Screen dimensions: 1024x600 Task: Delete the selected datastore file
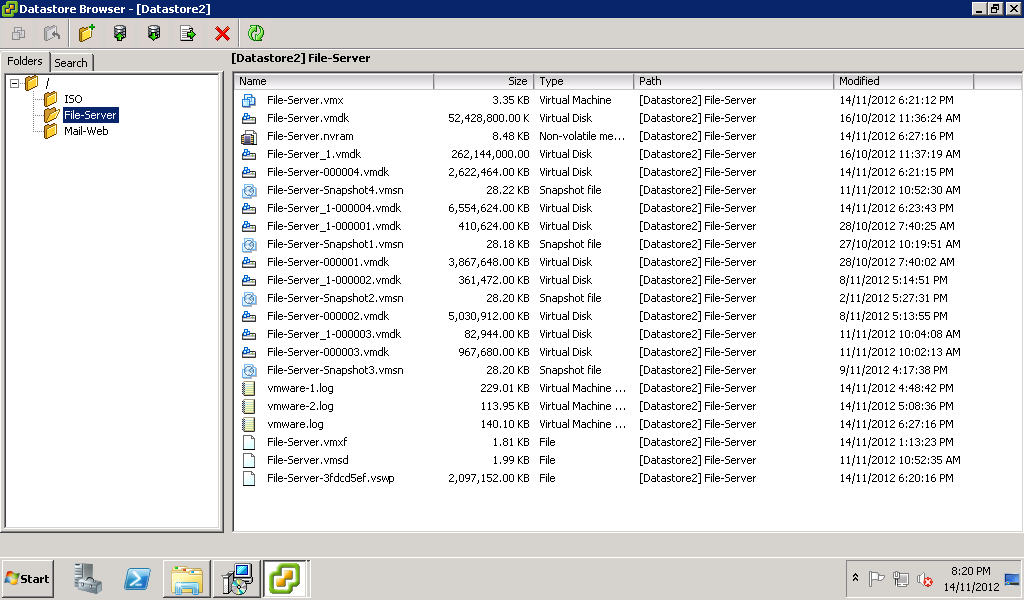pos(222,33)
